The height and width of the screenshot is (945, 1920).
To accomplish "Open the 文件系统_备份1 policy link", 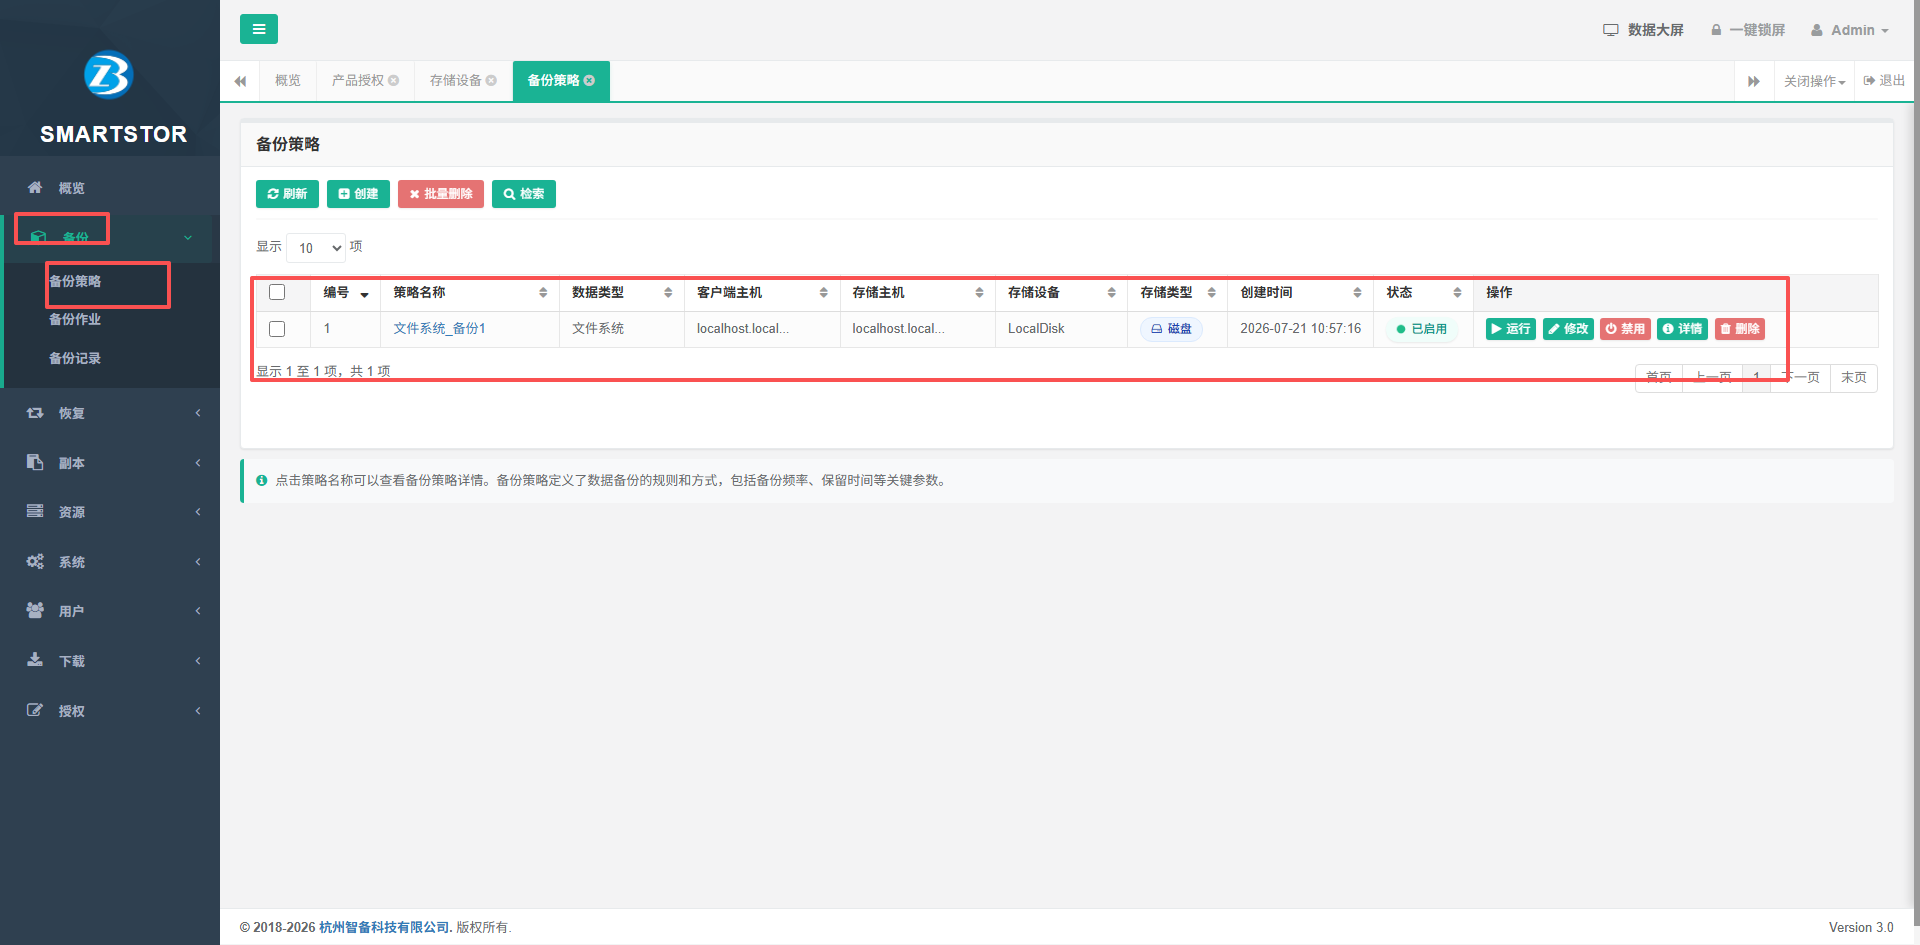I will pyautogui.click(x=439, y=328).
